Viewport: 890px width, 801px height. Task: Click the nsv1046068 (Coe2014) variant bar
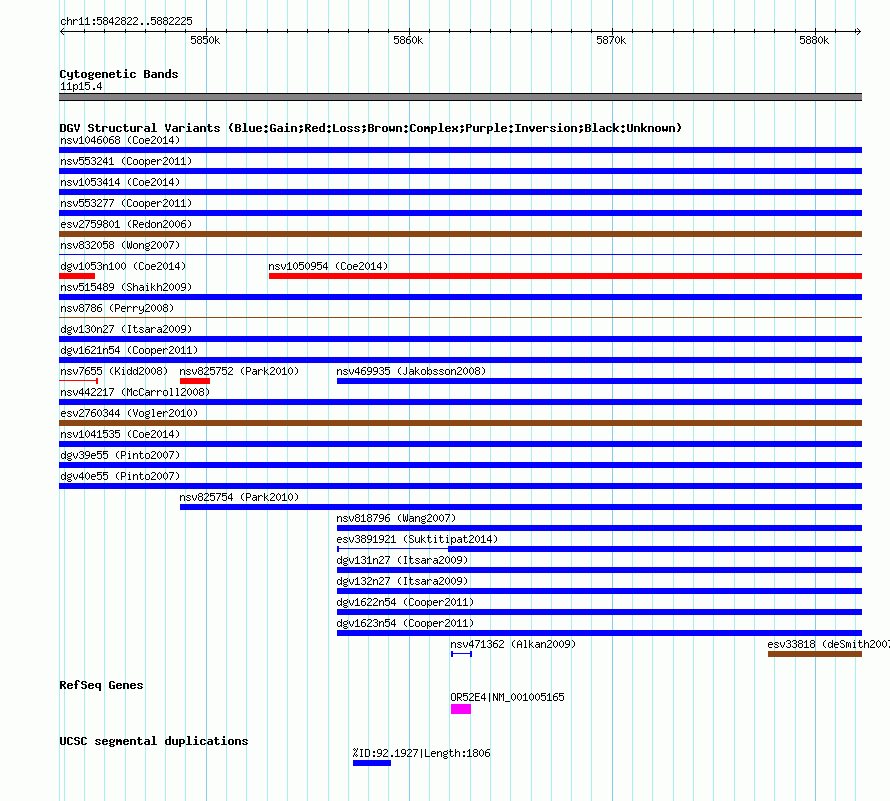pos(460,150)
